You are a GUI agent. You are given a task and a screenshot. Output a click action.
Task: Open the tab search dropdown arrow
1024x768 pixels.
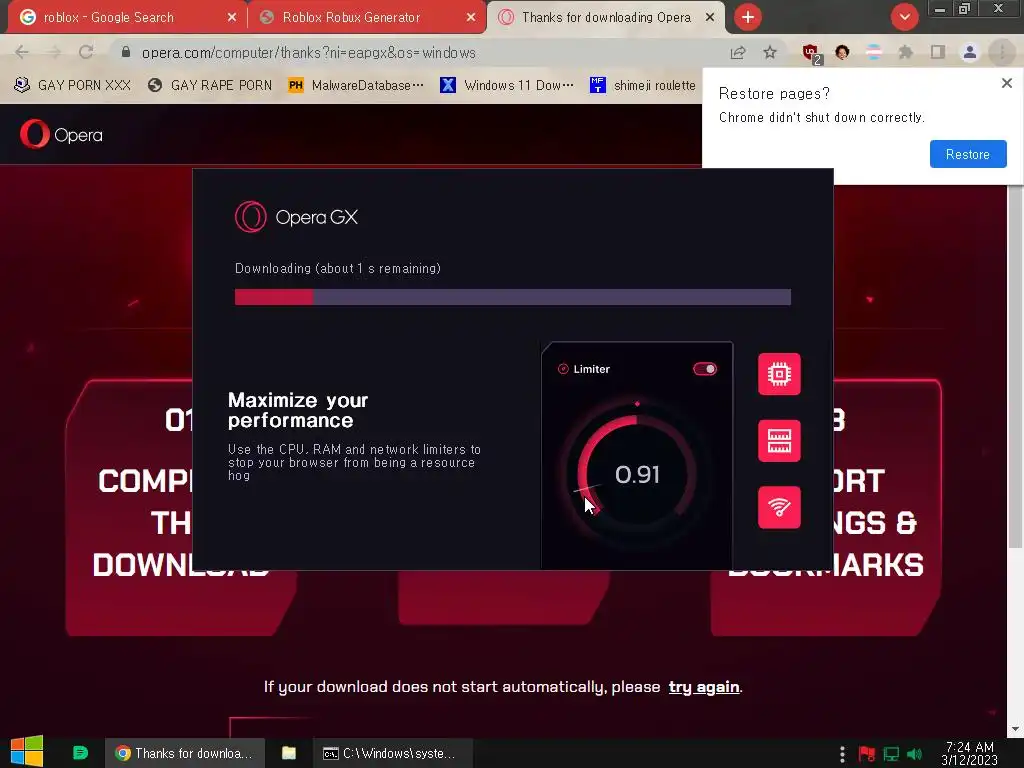pos(904,17)
